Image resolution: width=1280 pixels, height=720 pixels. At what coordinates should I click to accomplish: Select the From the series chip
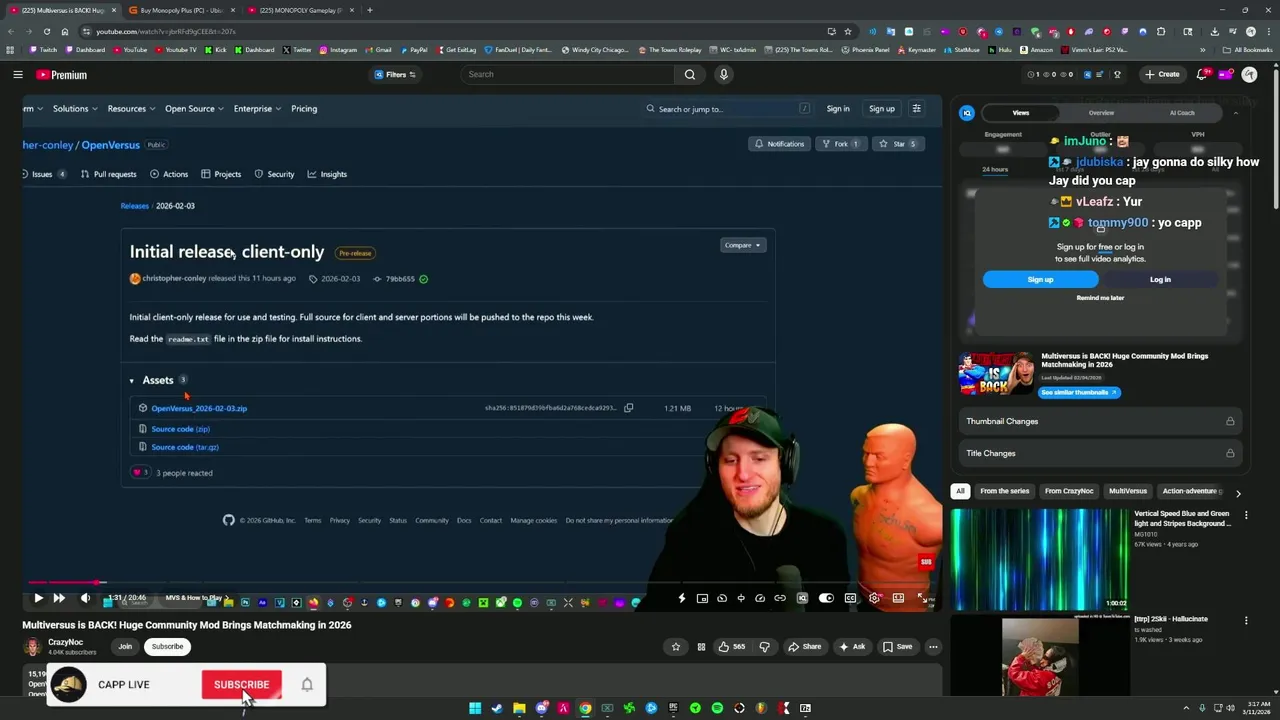tap(1004, 491)
